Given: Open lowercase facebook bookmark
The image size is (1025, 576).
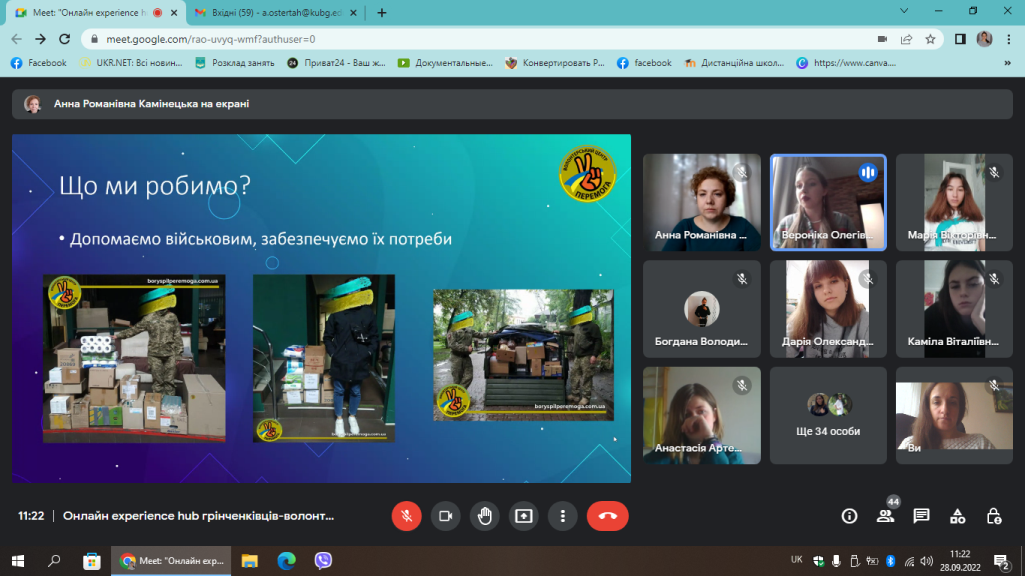Looking at the screenshot, I should pyautogui.click(x=645, y=63).
